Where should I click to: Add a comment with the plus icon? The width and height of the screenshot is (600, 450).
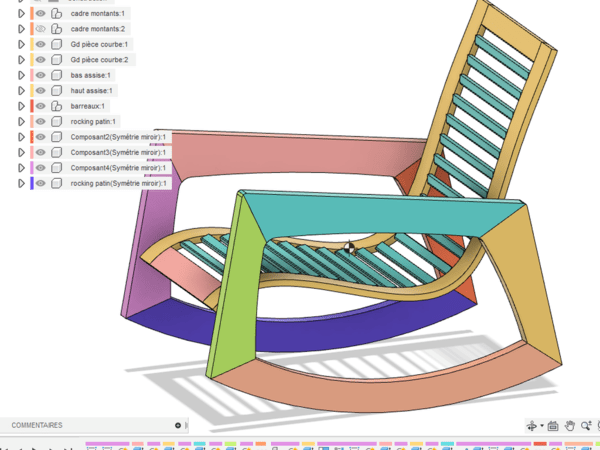(178, 425)
